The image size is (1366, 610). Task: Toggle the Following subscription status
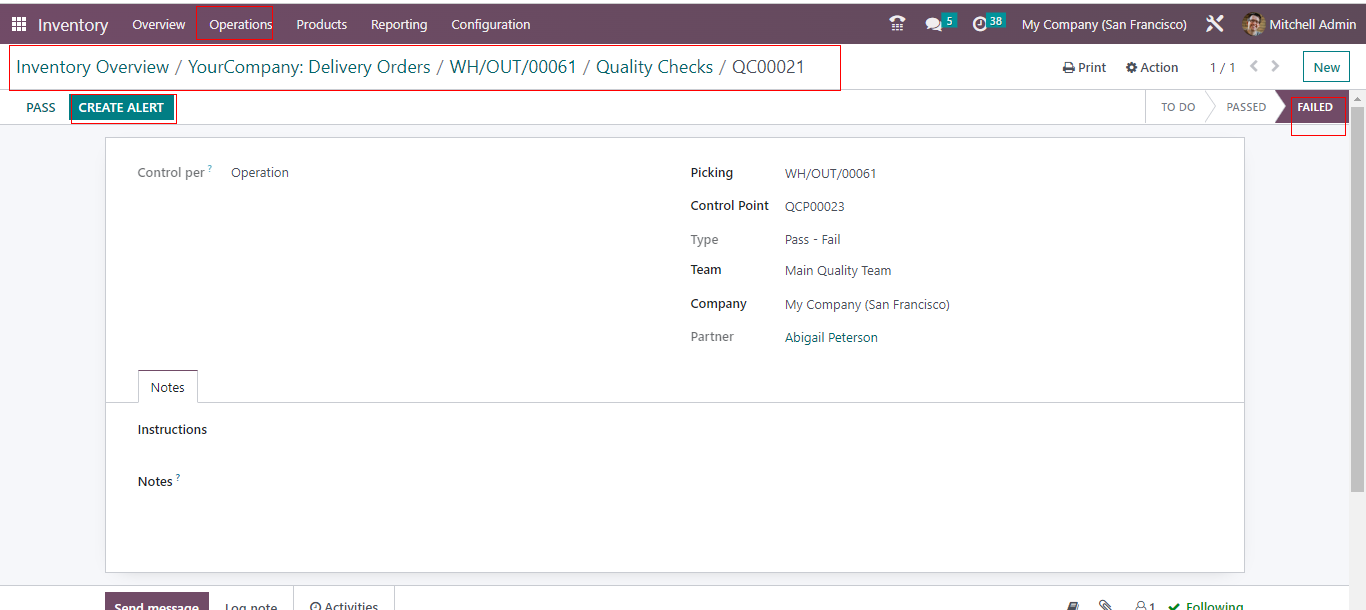(1205, 605)
